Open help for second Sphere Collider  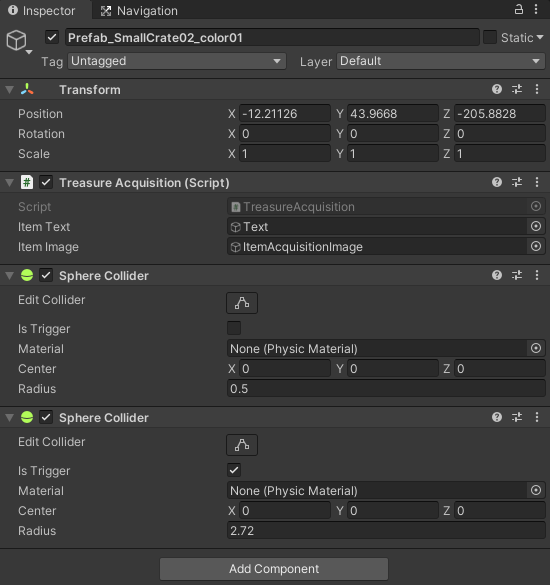tap(497, 417)
